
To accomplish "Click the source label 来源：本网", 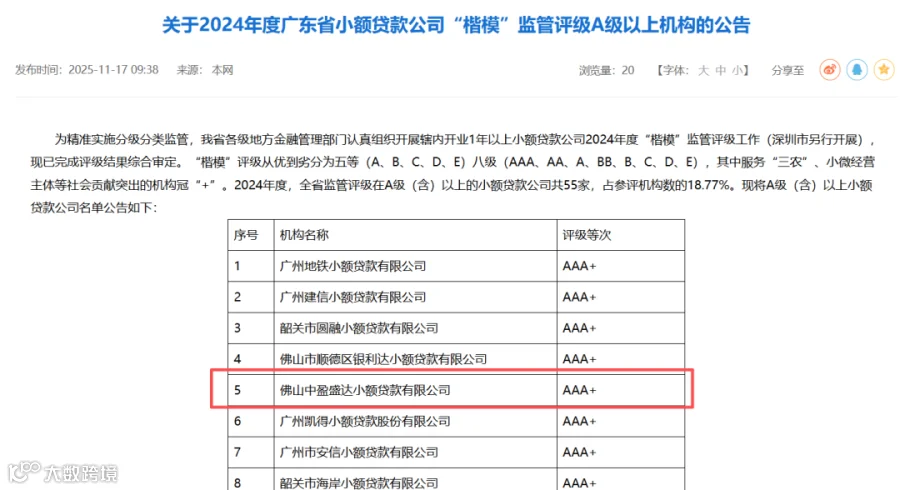I will [x=204, y=70].
